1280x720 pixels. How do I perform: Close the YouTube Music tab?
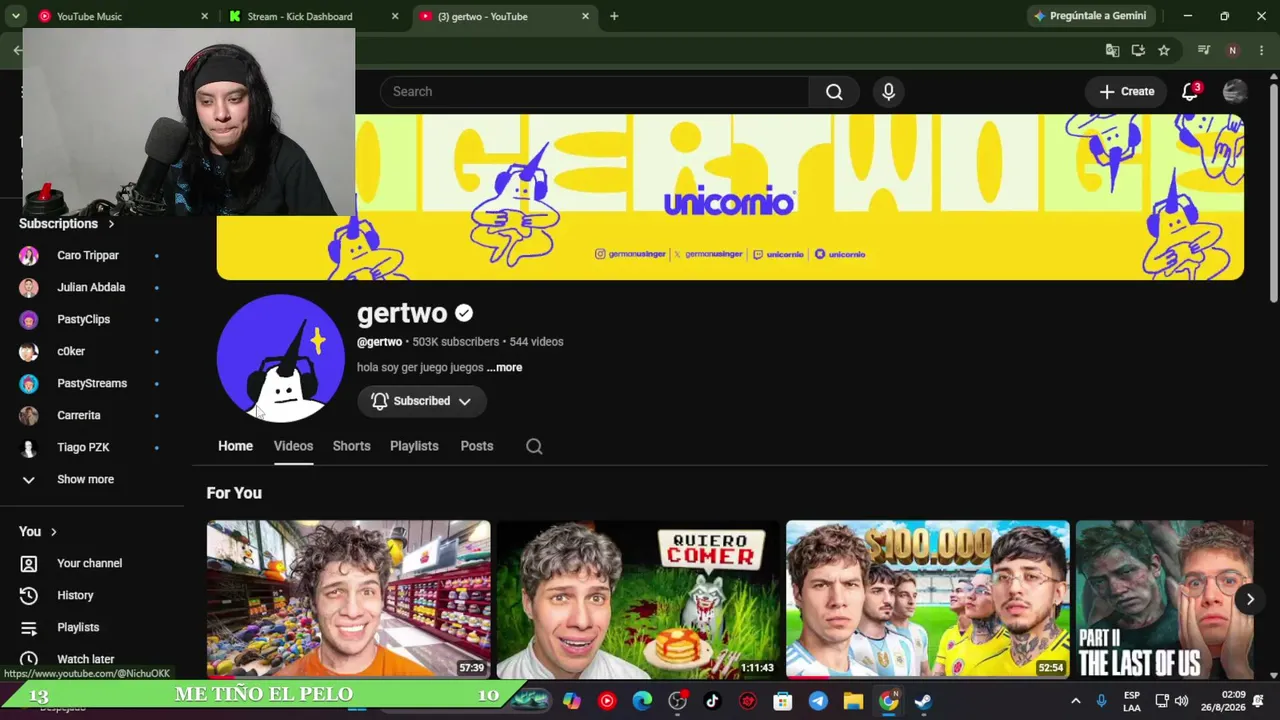tap(205, 16)
